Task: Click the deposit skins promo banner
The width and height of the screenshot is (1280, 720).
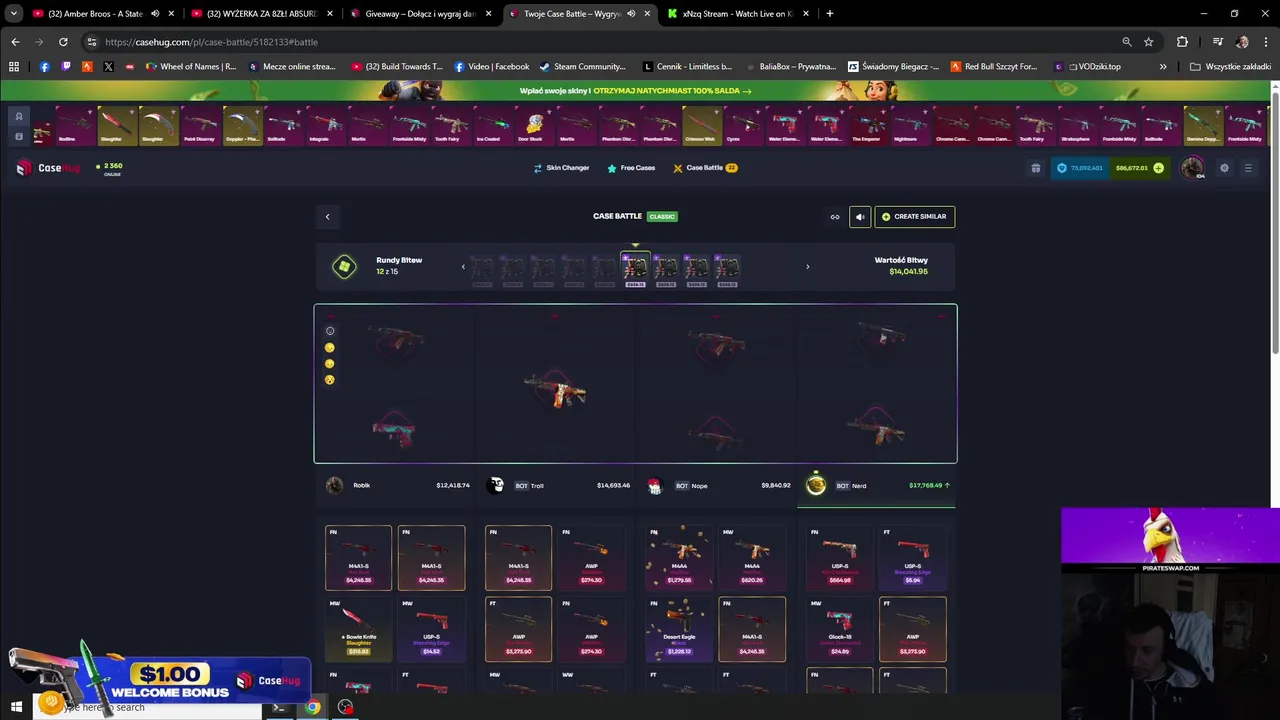Action: [x=635, y=90]
